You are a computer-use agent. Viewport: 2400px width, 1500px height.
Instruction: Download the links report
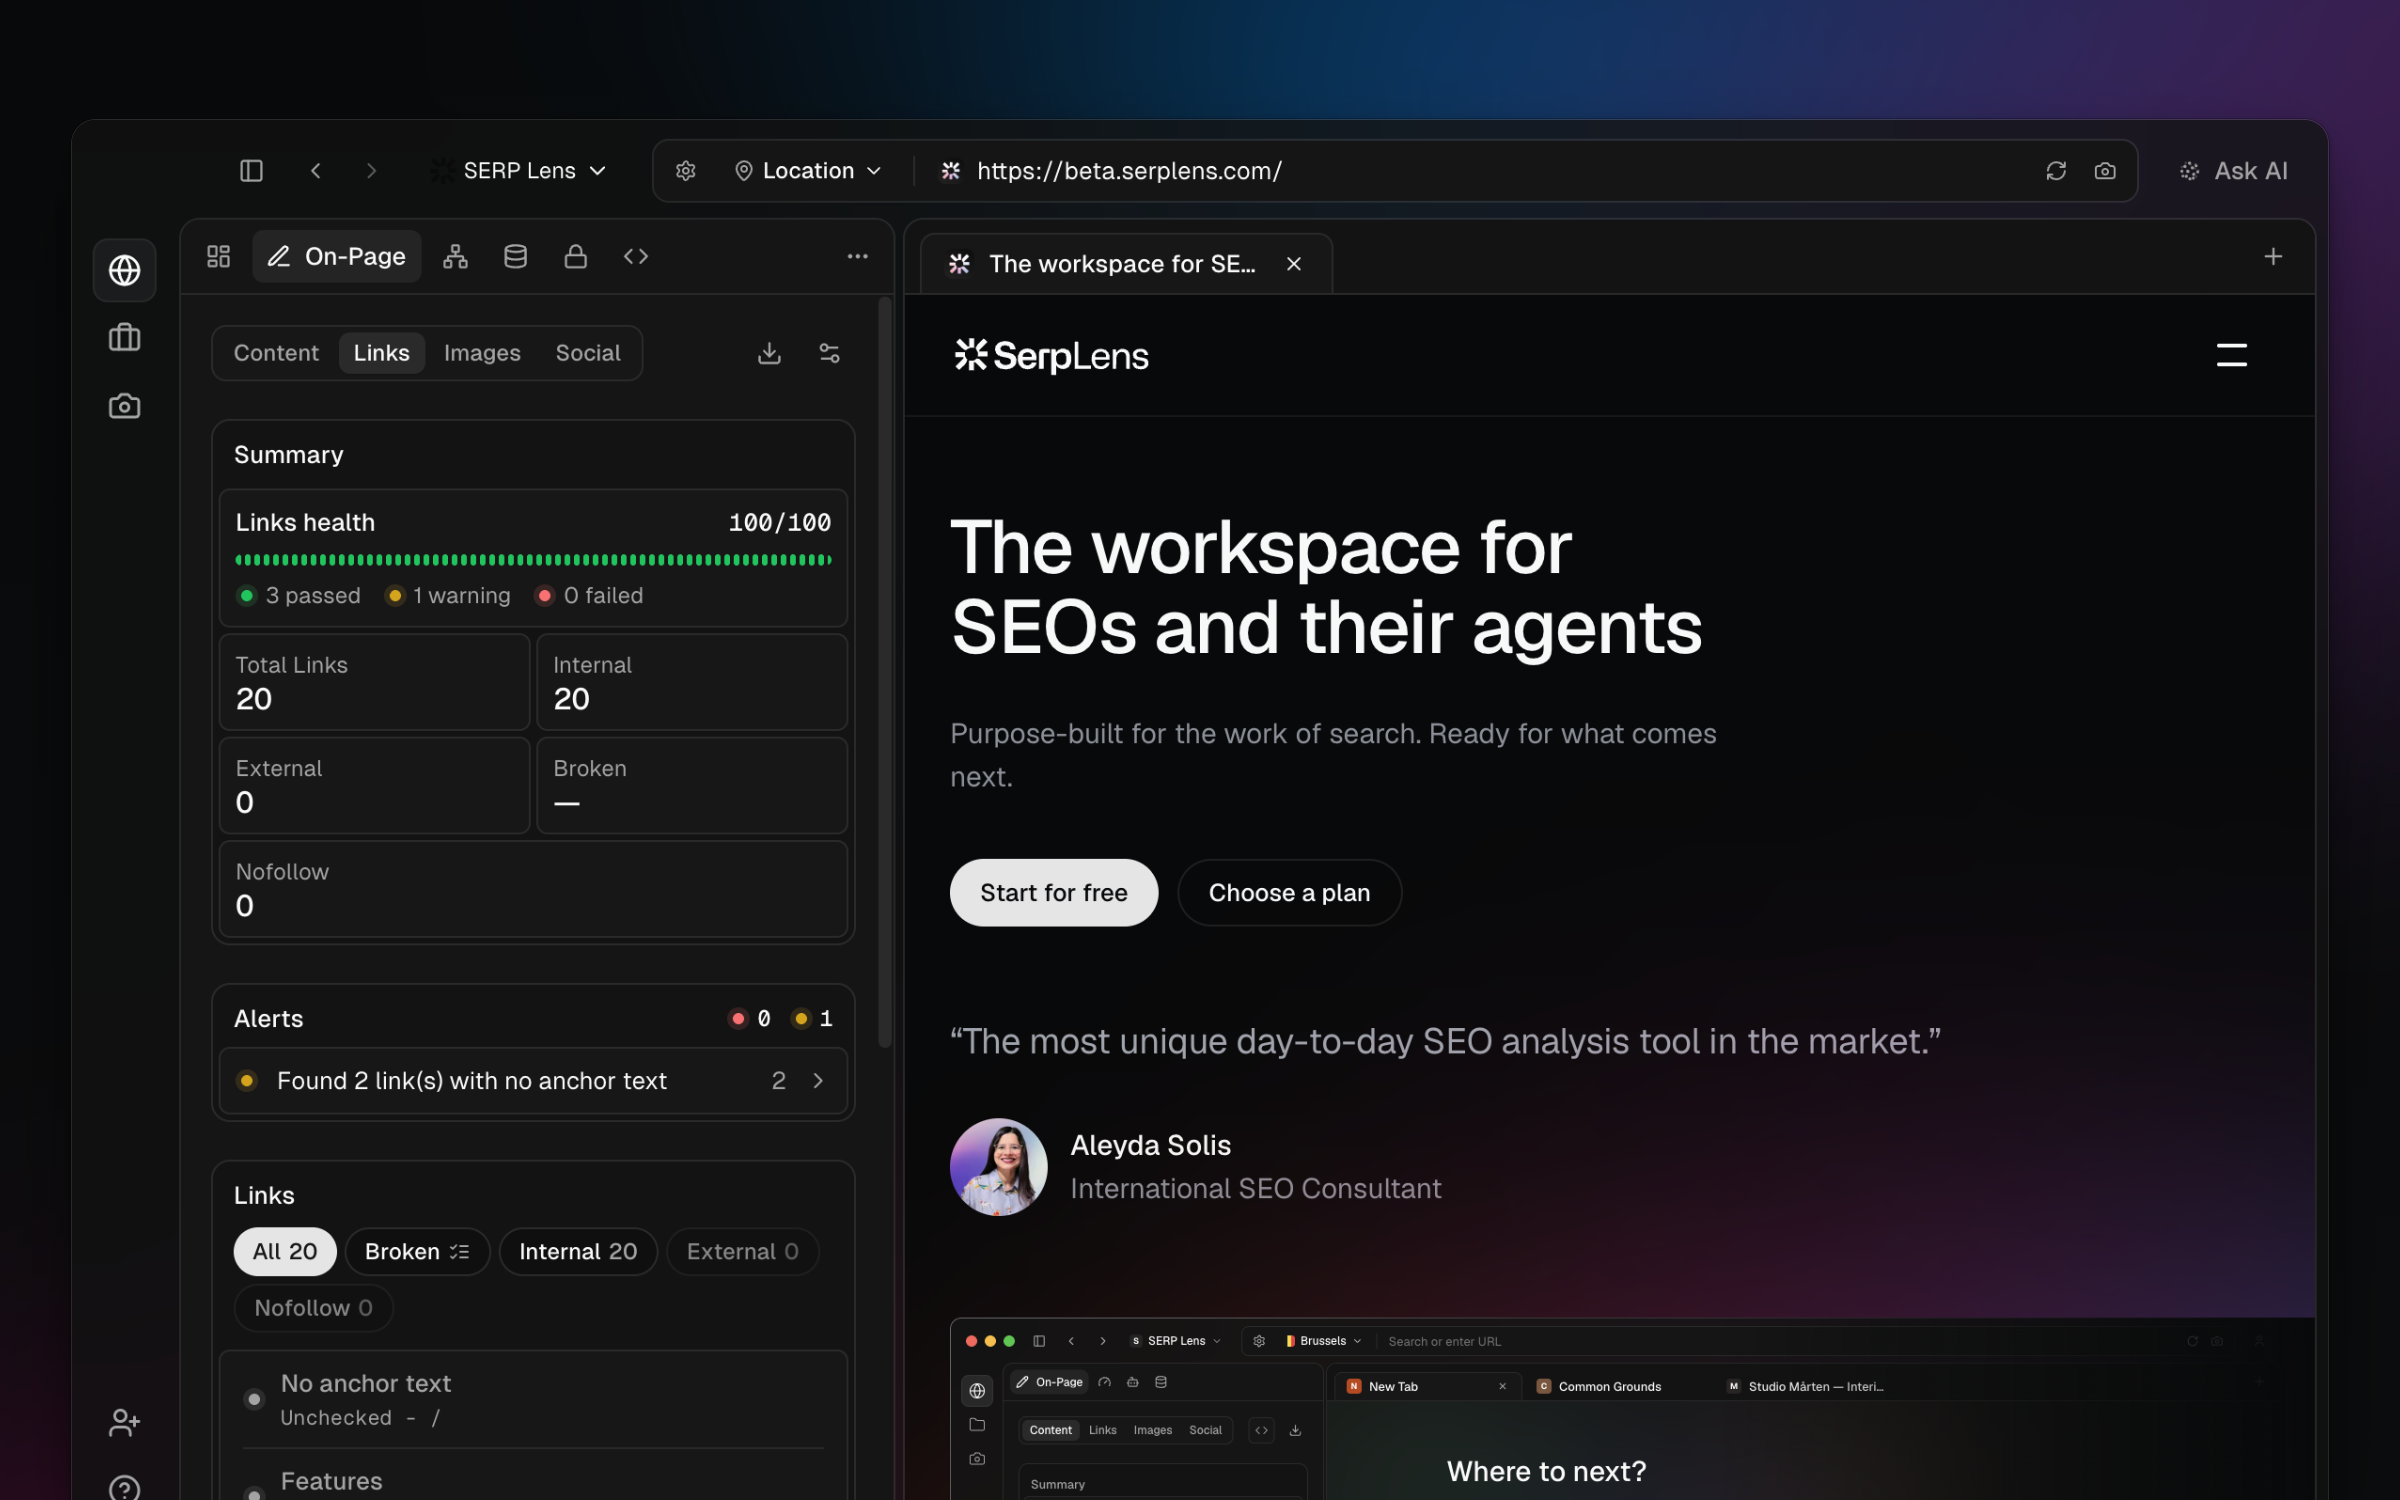[x=769, y=353]
